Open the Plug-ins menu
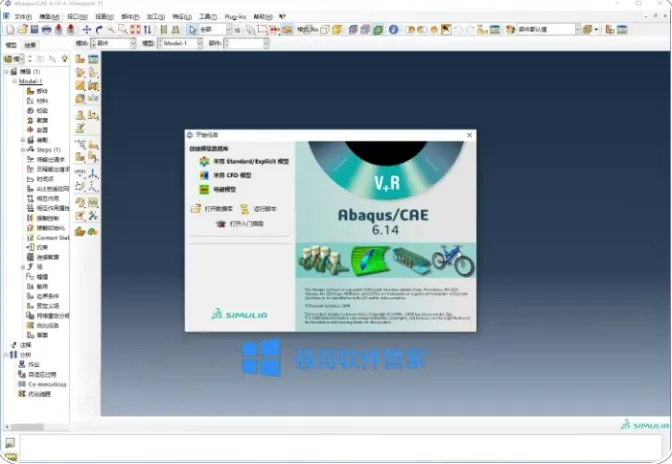672x464 pixels. coord(235,17)
